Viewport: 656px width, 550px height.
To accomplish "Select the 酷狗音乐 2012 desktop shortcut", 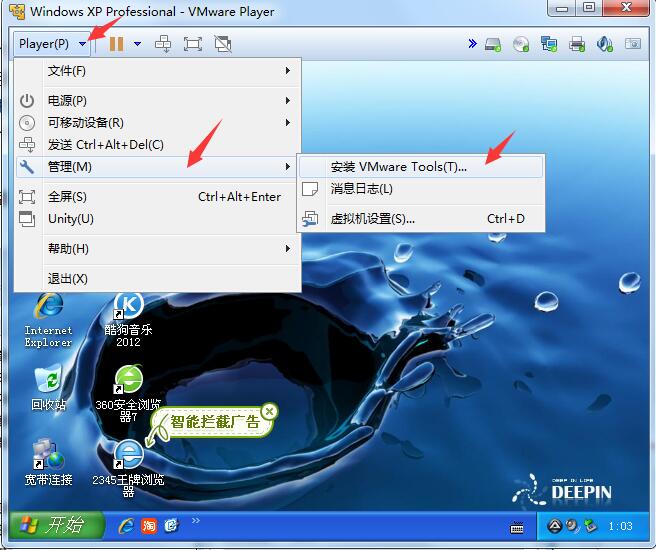I will [x=128, y=321].
